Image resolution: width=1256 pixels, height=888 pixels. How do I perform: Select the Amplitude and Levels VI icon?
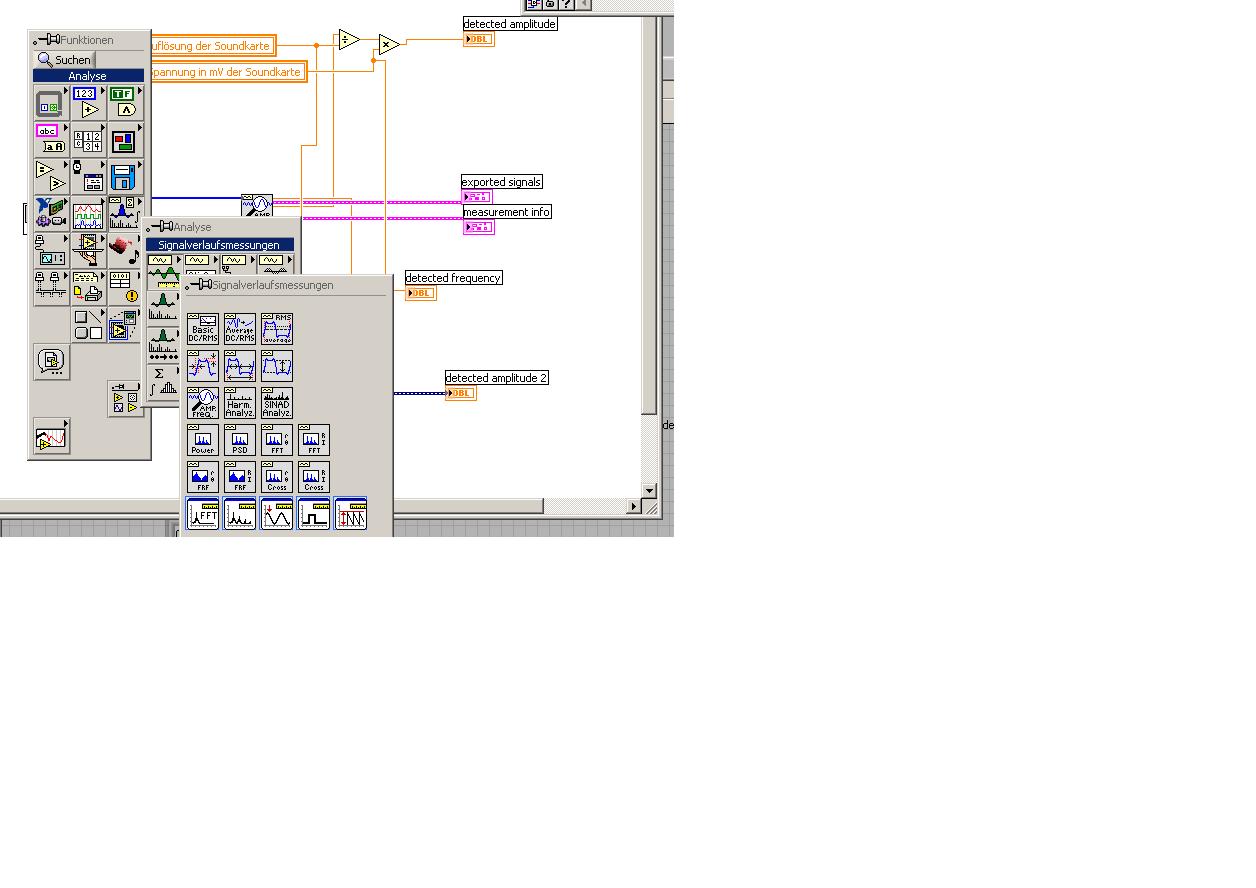(x=277, y=366)
